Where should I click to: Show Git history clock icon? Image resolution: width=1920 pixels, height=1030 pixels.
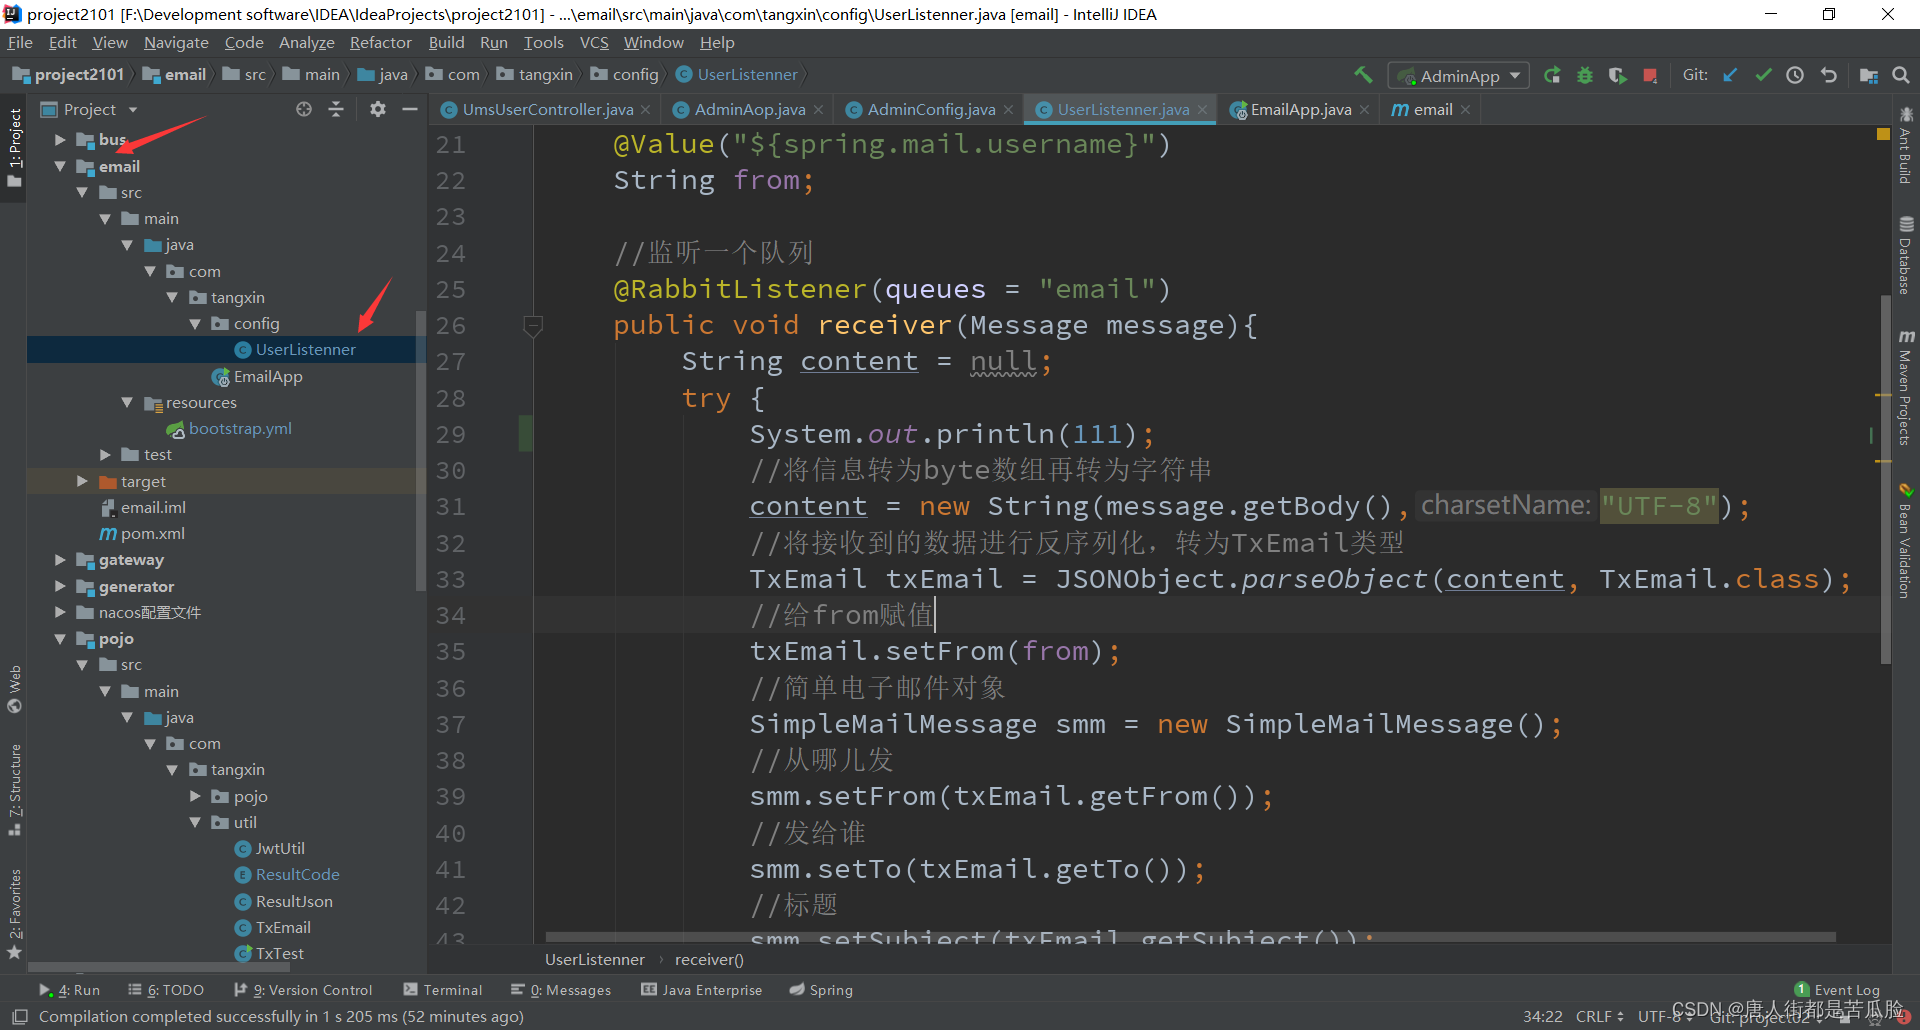(1795, 75)
